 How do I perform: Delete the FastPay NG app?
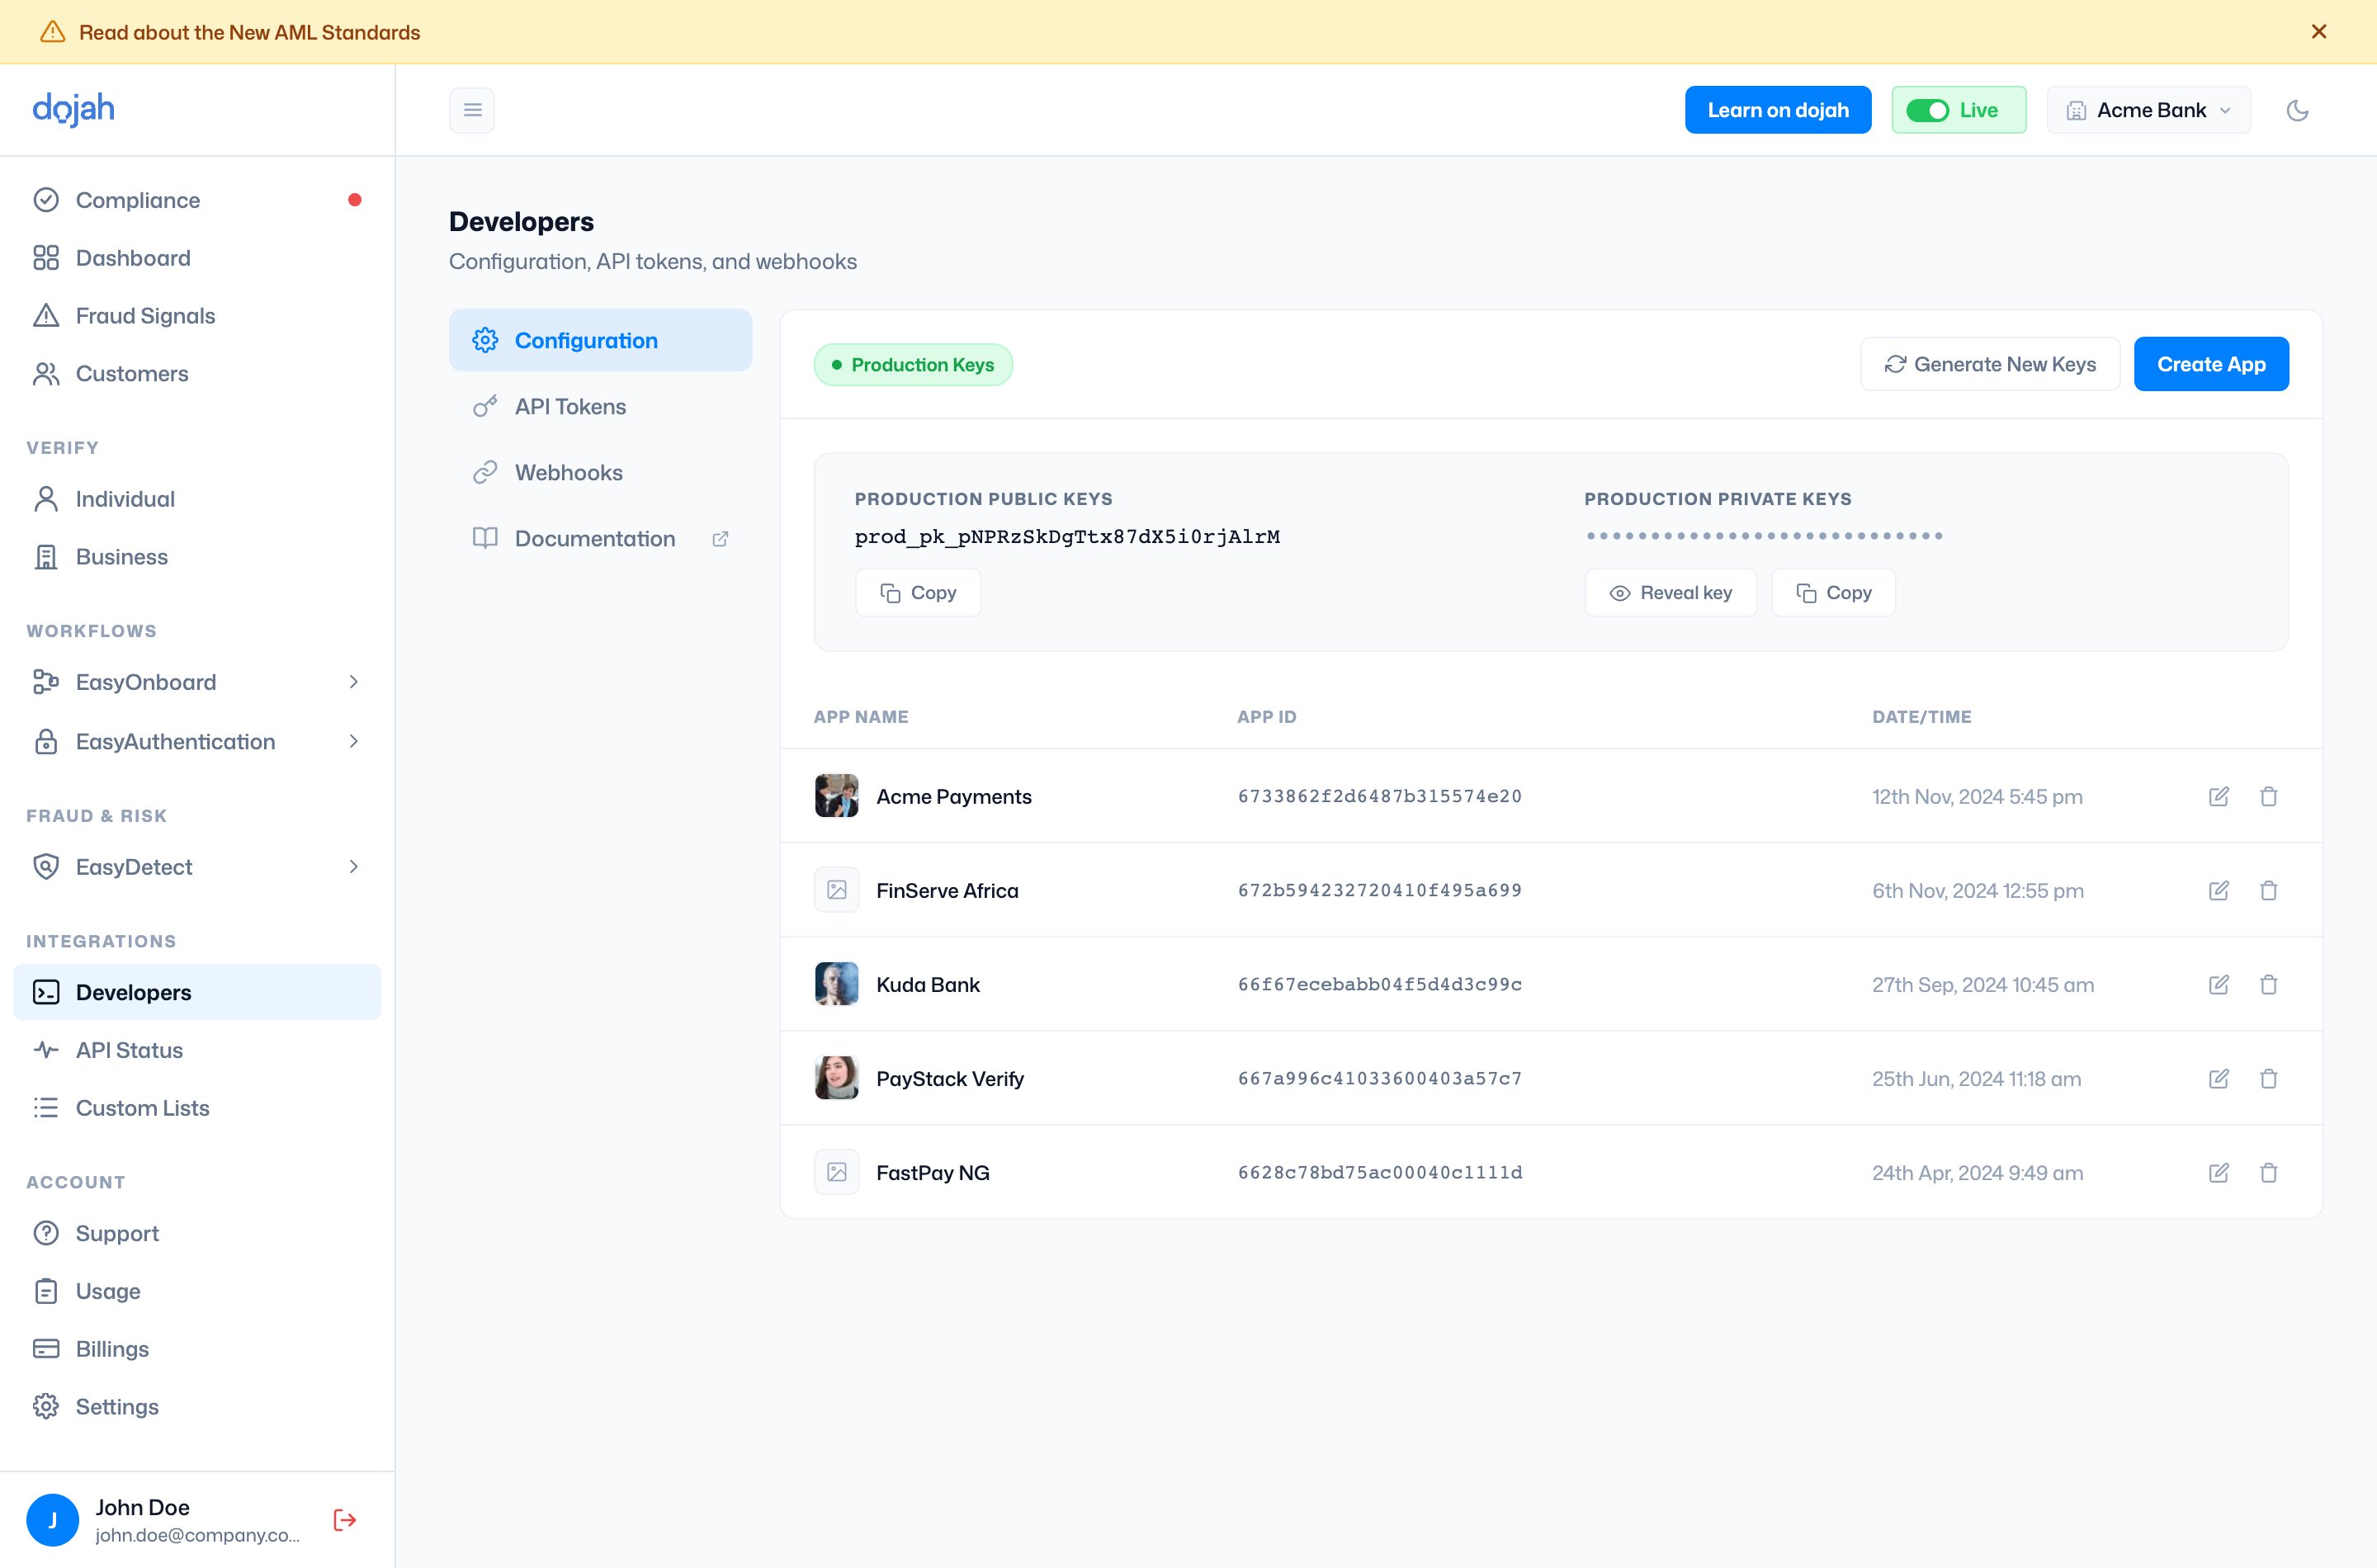pyautogui.click(x=2269, y=1173)
